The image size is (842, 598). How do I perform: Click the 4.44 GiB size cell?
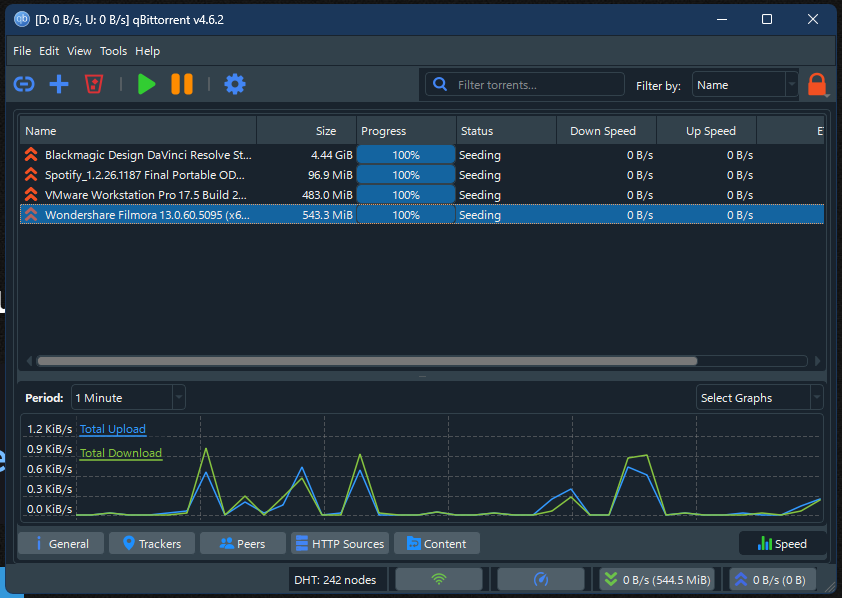(x=332, y=155)
